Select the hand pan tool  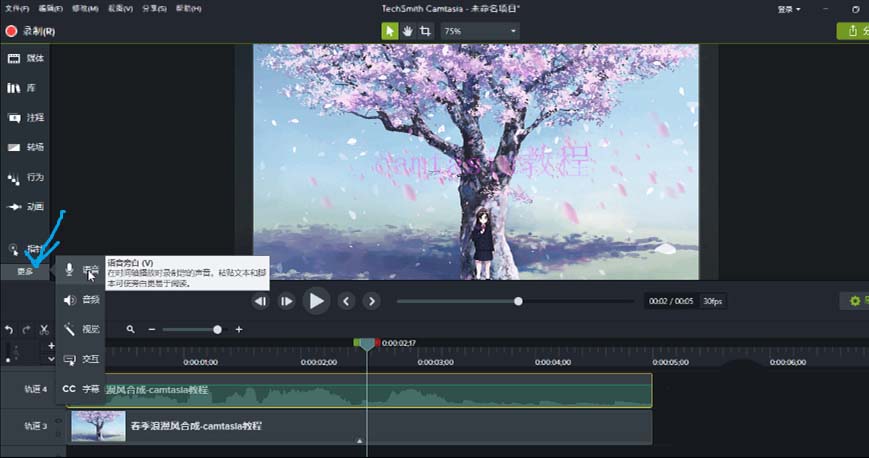point(407,31)
